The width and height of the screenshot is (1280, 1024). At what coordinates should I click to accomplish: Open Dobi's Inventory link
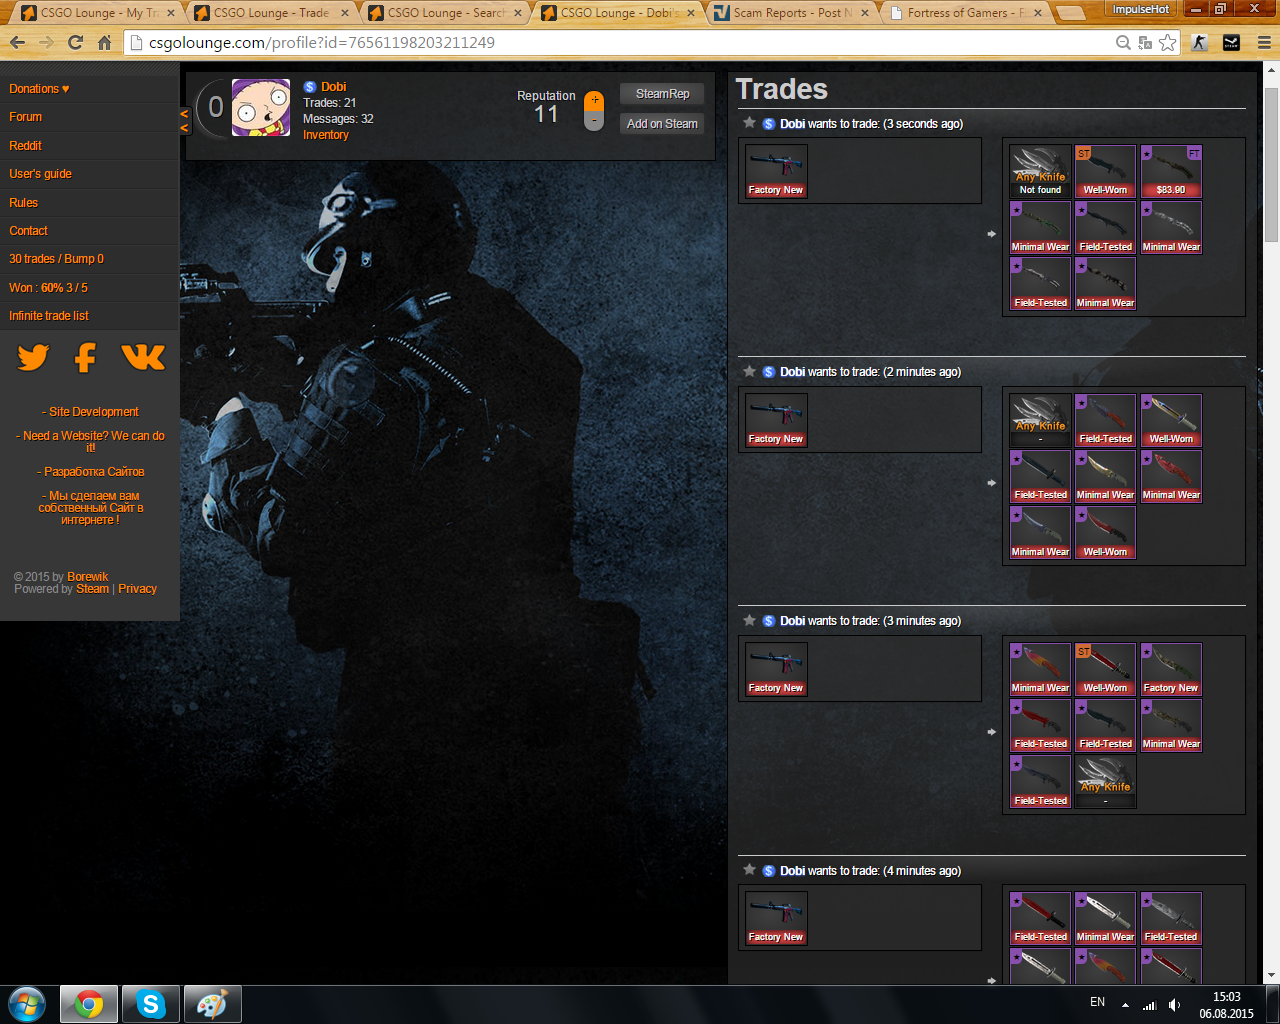coord(326,135)
